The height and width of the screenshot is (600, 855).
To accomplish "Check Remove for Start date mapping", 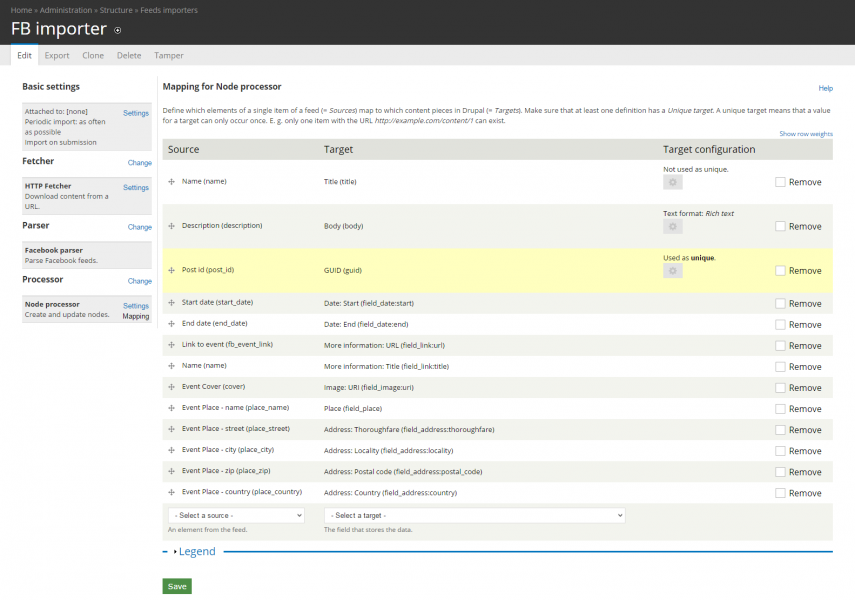I will 780,303.
